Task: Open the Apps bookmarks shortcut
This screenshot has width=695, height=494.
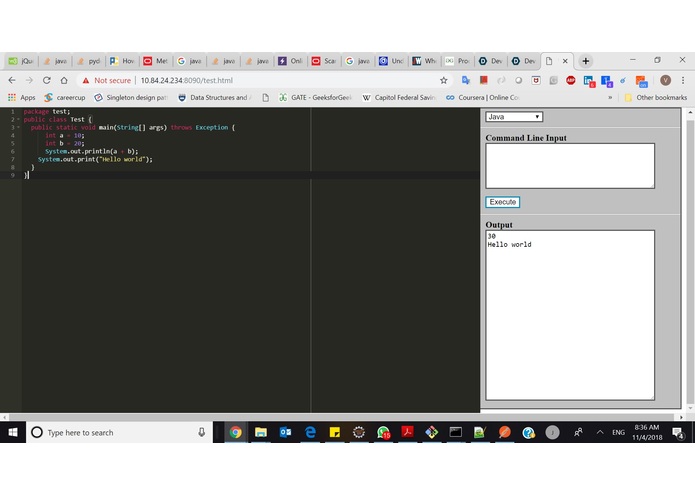Action: 21,97
